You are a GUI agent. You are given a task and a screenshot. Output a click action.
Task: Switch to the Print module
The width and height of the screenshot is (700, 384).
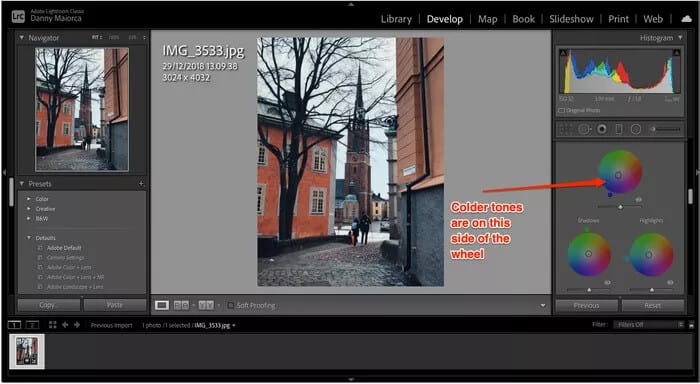coord(619,19)
